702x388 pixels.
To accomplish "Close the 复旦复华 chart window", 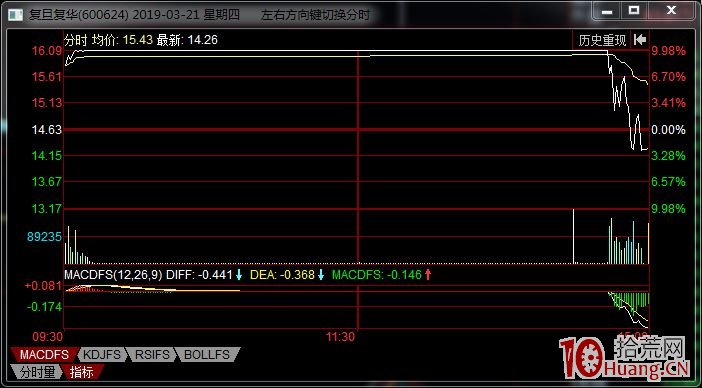I will pyautogui.click(x=672, y=11).
